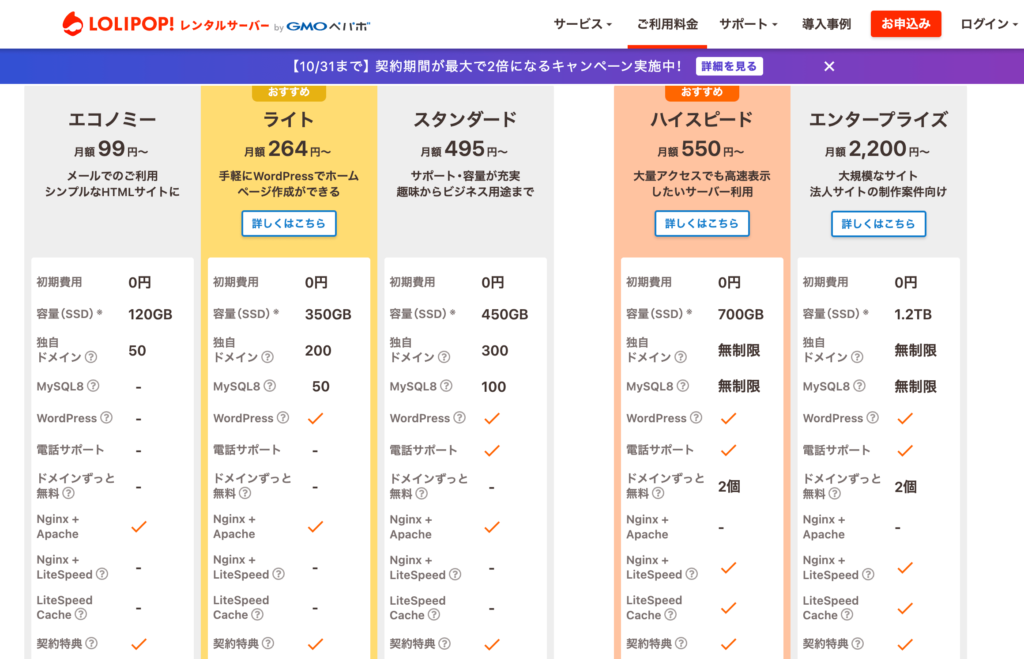This screenshot has width=1024, height=659.
Task: Click the 独自ドメイン question mark icon in ライト column
Action: [x=267, y=356]
